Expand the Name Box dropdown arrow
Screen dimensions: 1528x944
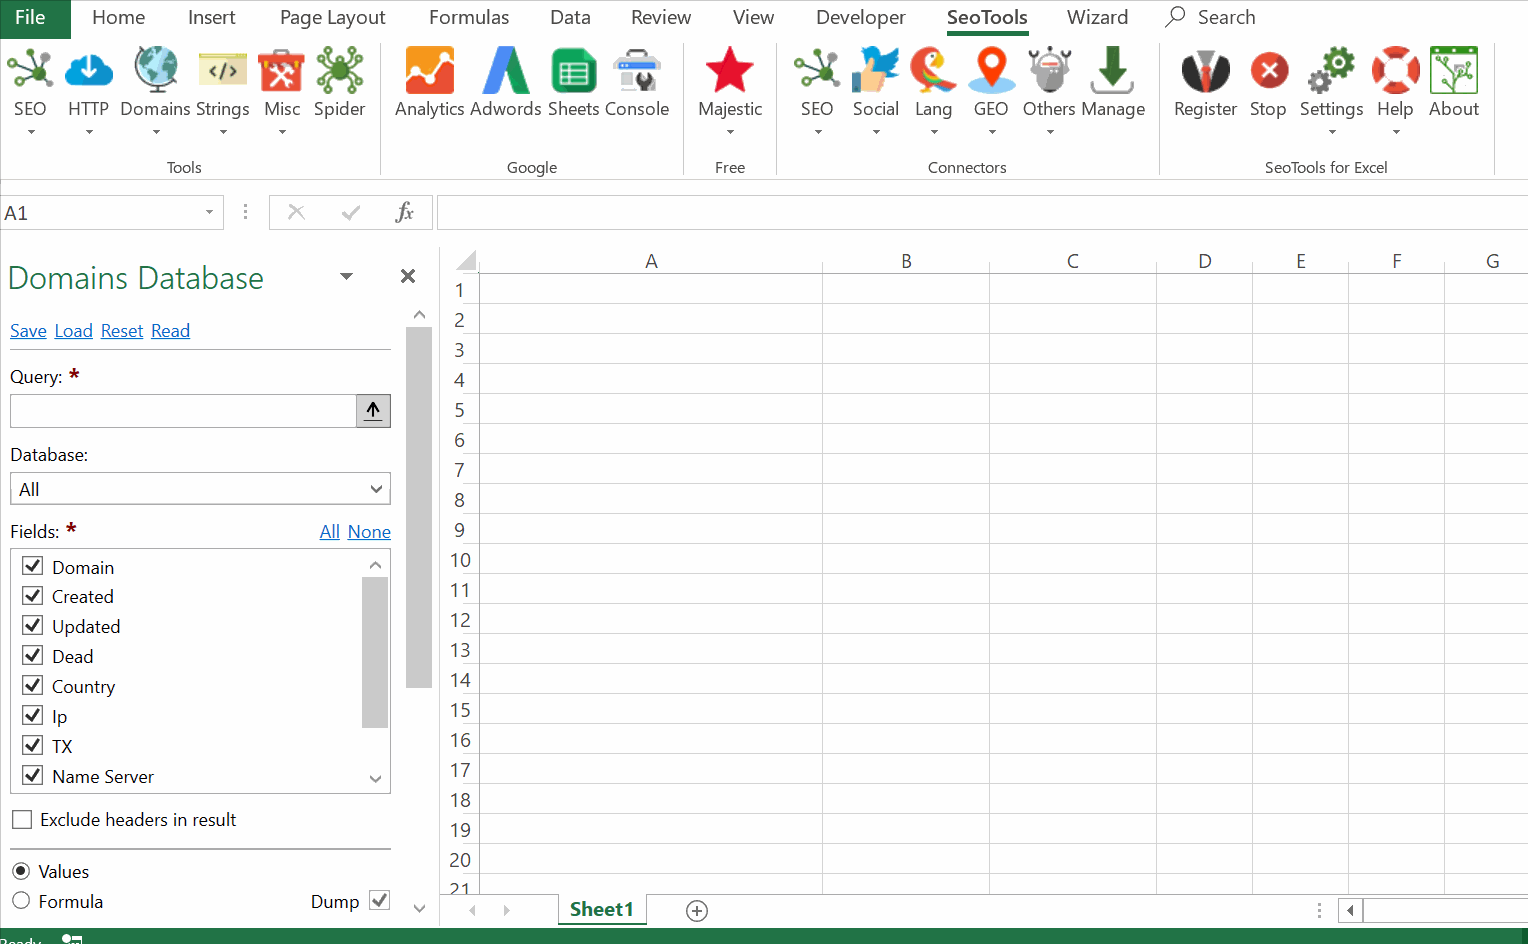pos(209,212)
